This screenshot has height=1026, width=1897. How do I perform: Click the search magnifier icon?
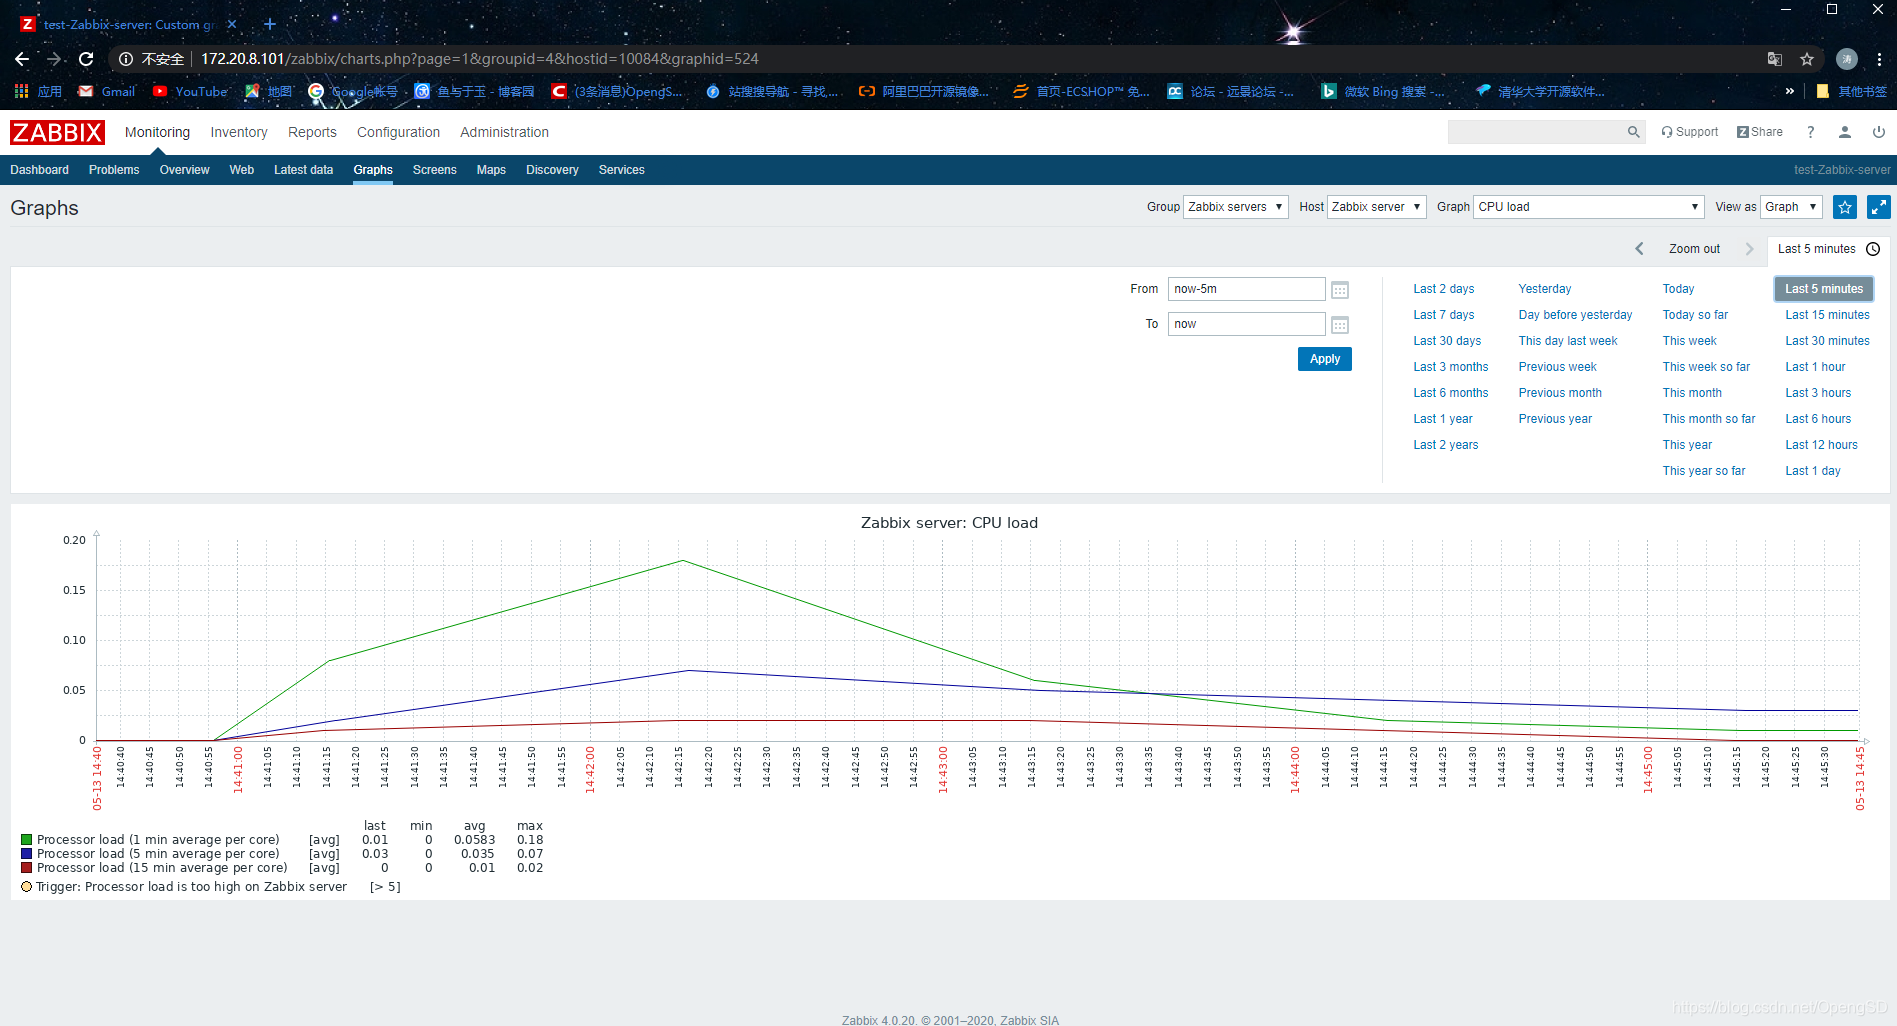(x=1633, y=132)
